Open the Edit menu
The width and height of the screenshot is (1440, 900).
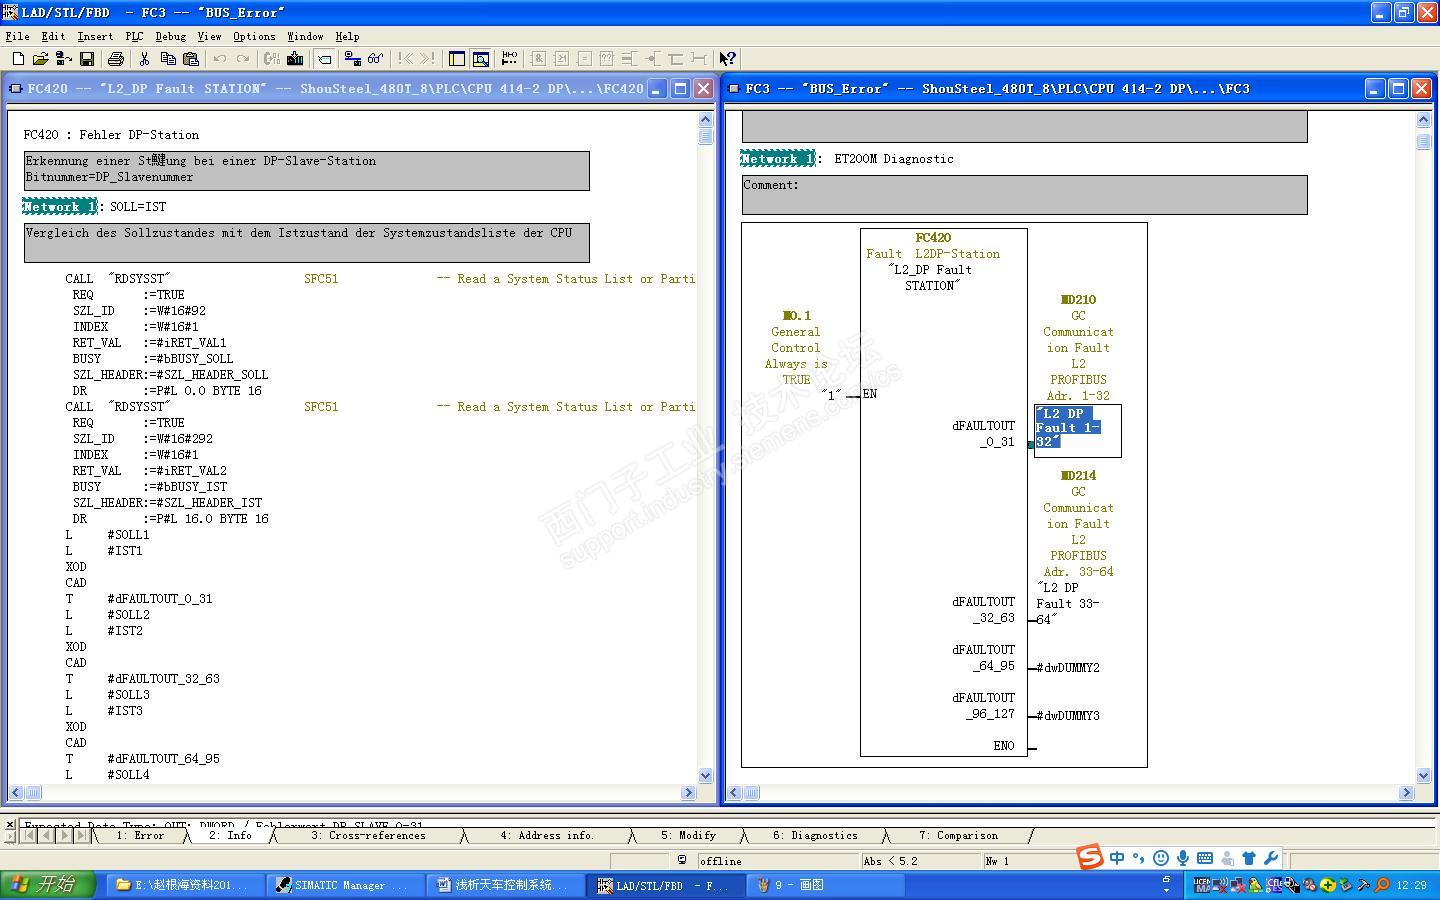(x=53, y=36)
